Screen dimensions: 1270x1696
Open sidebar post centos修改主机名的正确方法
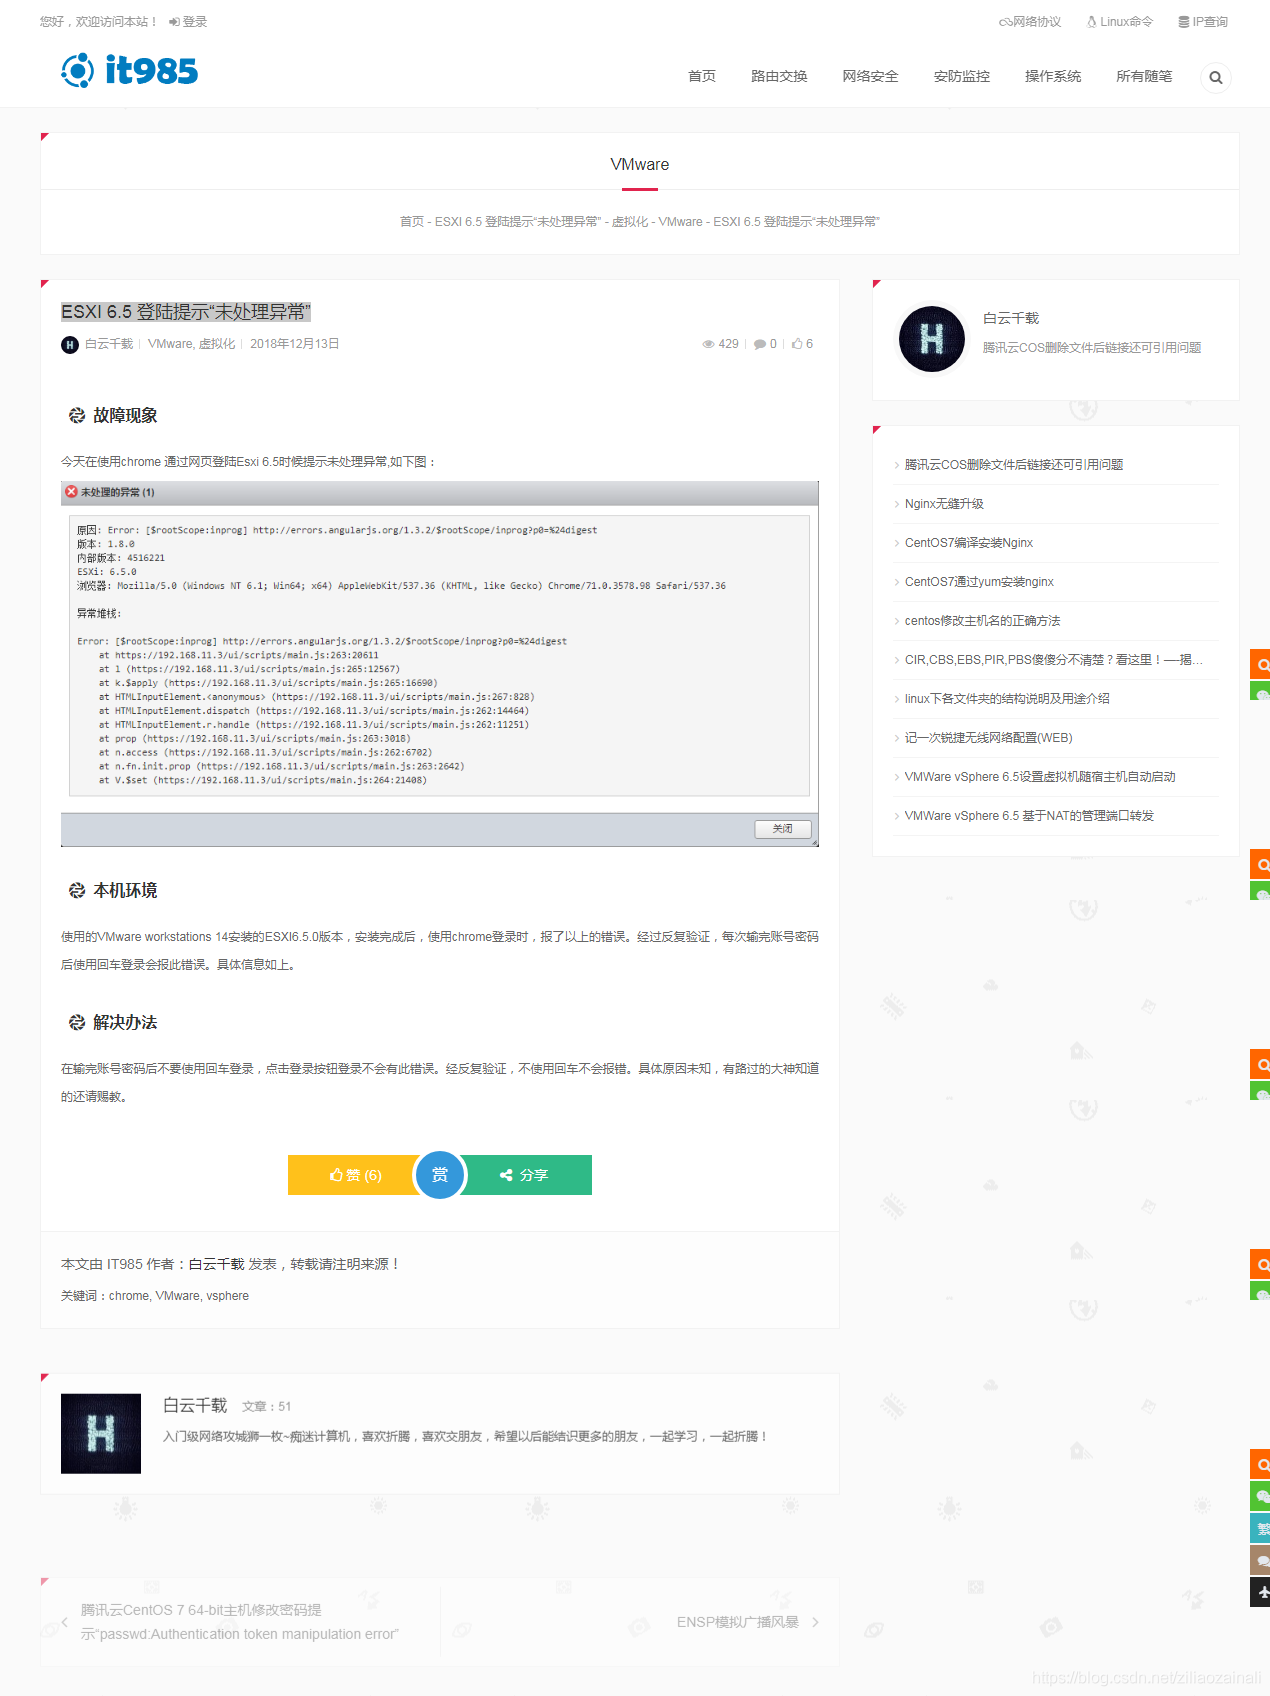982,621
